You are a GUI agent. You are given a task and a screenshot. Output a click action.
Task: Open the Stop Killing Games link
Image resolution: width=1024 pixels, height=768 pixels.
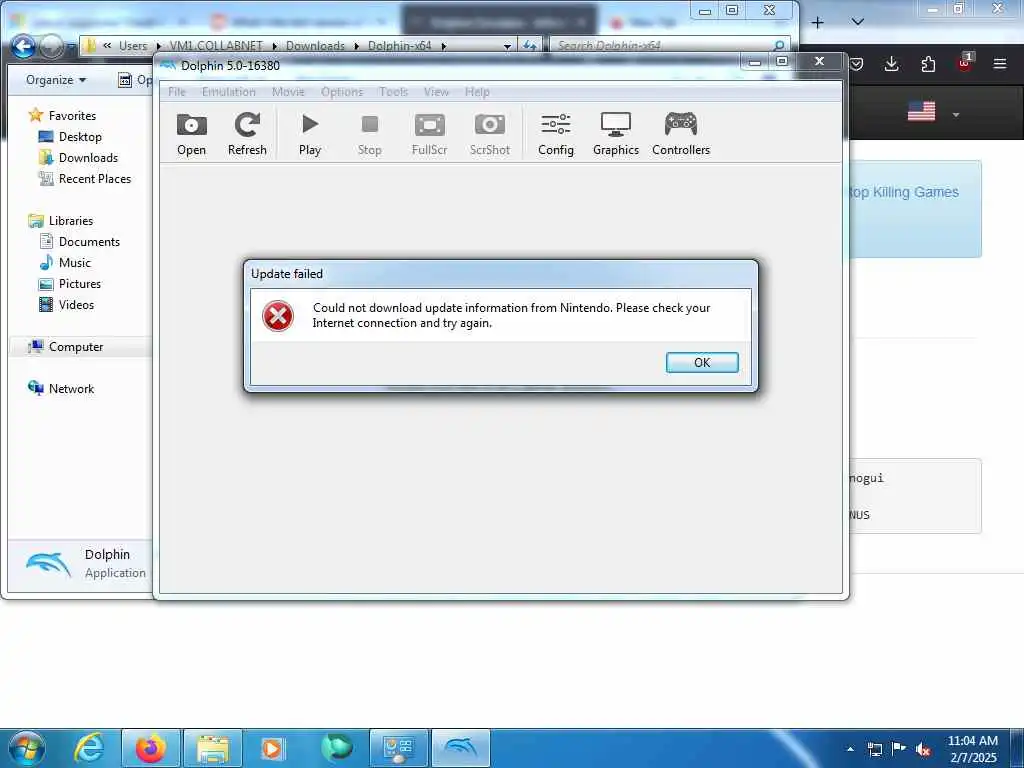tap(904, 192)
